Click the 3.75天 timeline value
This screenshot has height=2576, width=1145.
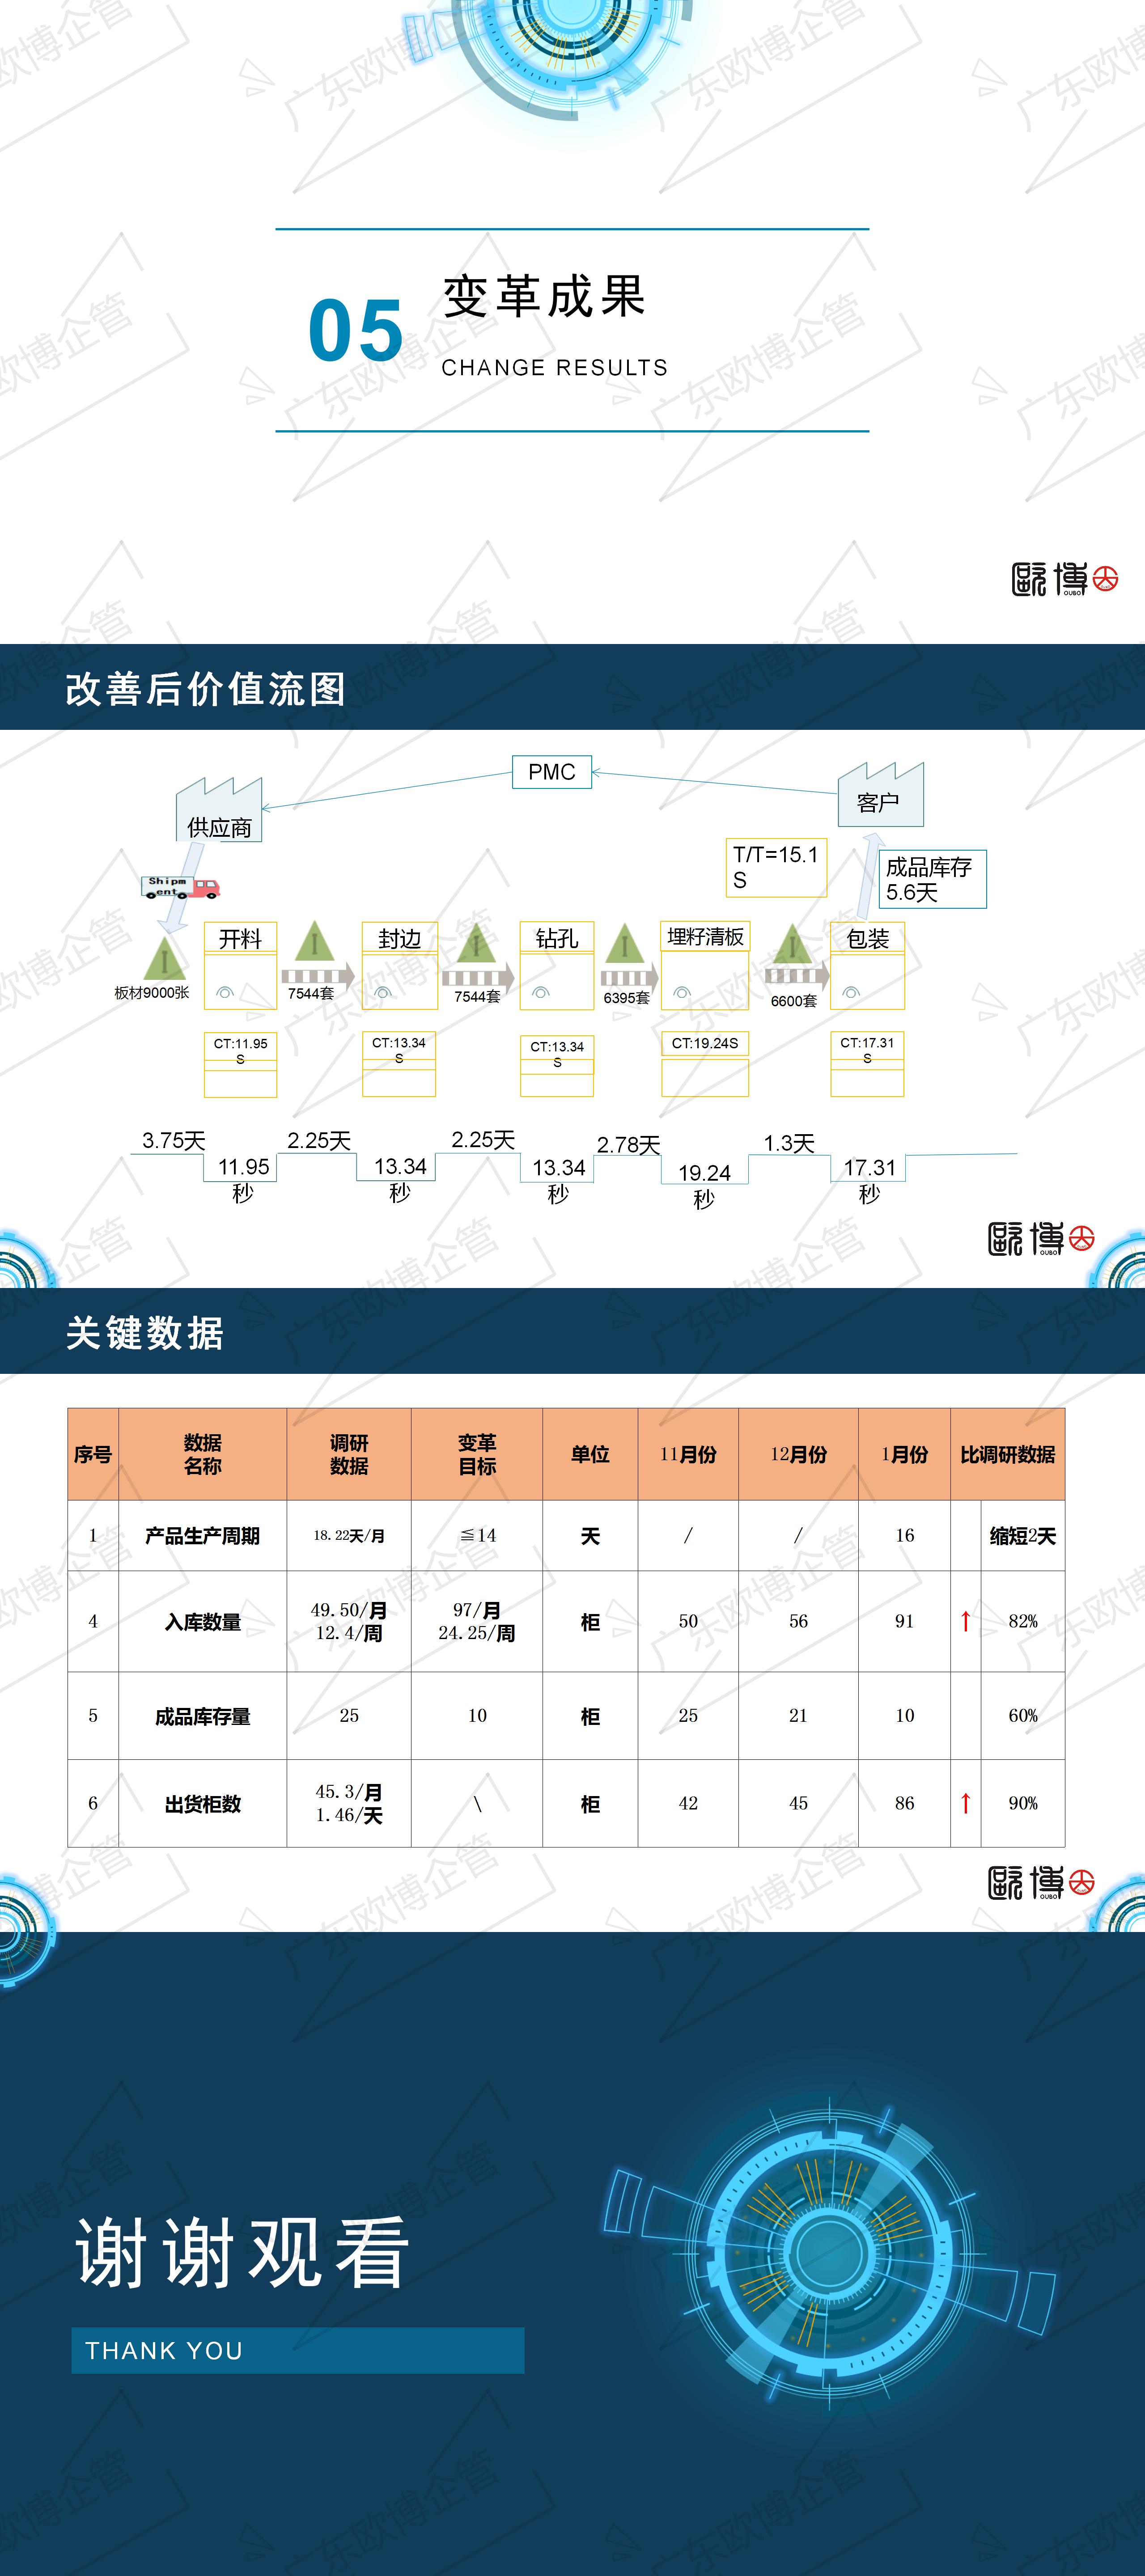click(x=174, y=1140)
